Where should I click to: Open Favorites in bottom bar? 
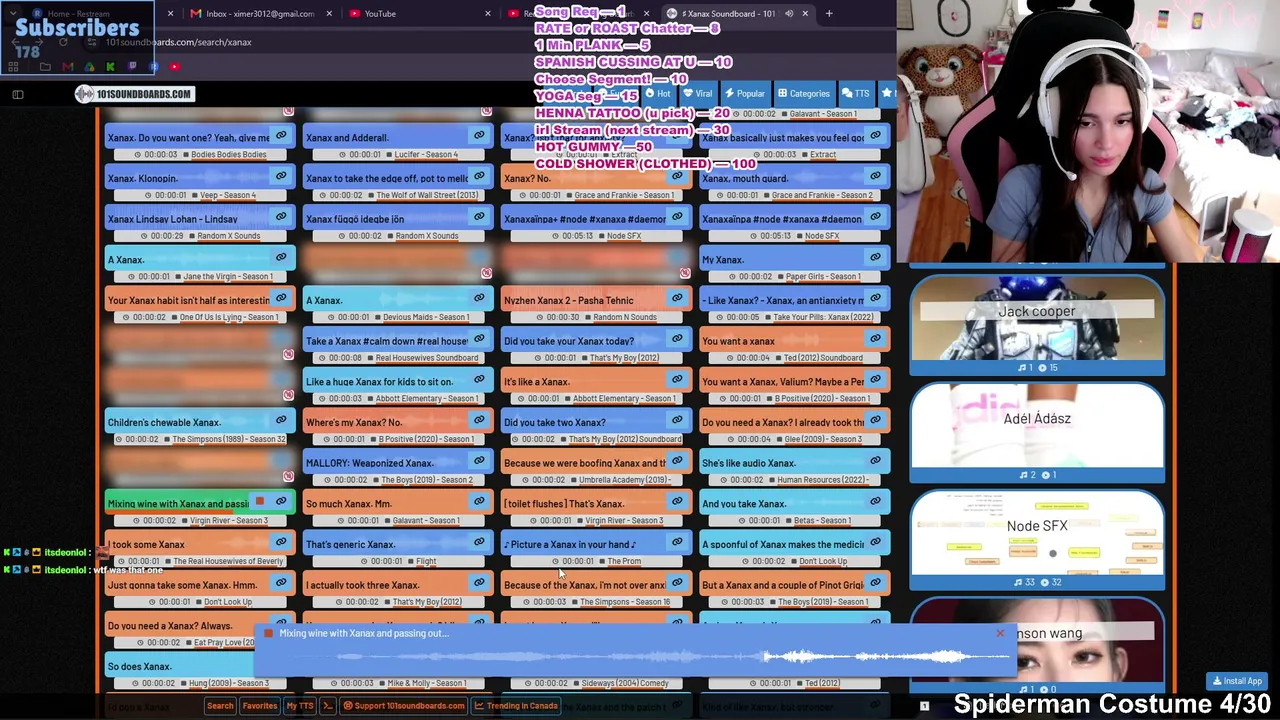[x=259, y=706]
